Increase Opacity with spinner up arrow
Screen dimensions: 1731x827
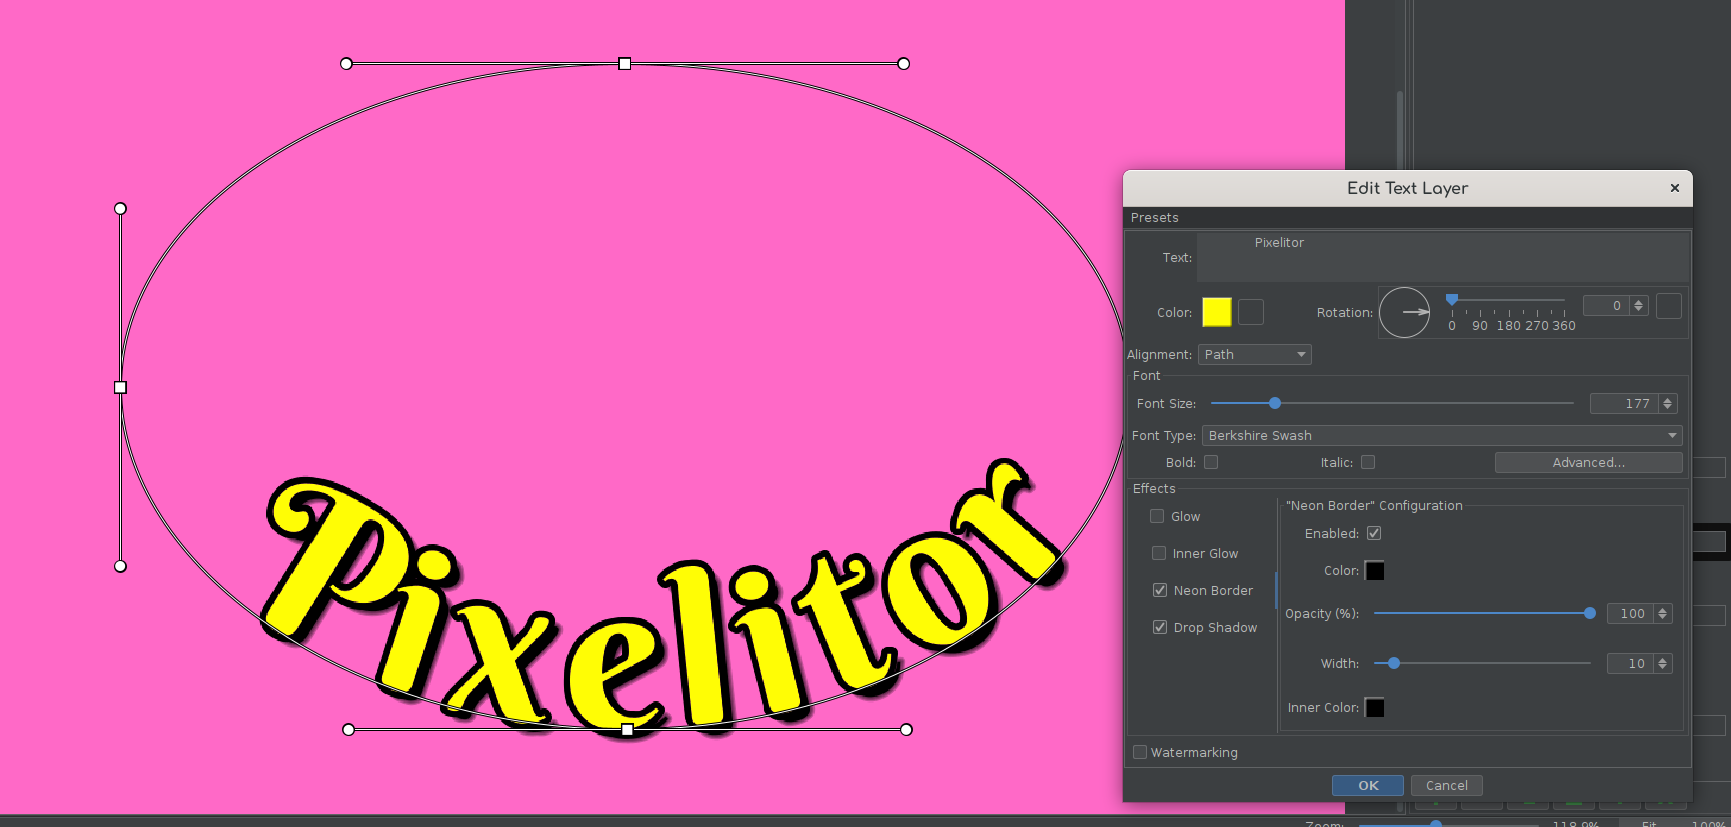1663,610
